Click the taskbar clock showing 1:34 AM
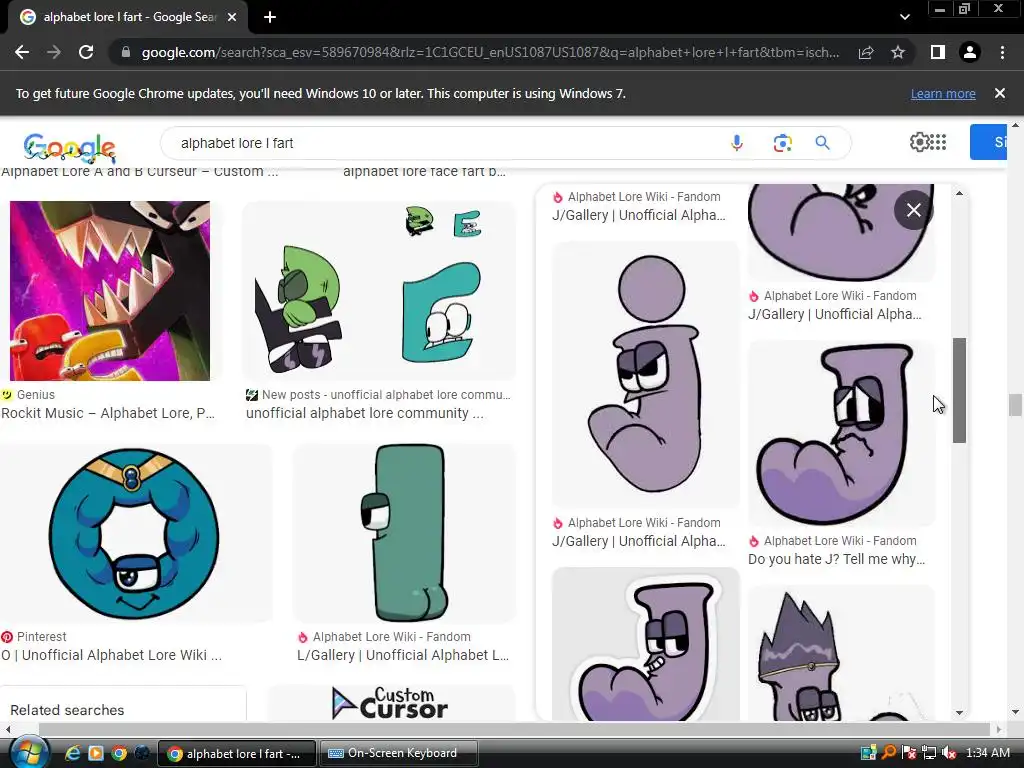 point(987,753)
